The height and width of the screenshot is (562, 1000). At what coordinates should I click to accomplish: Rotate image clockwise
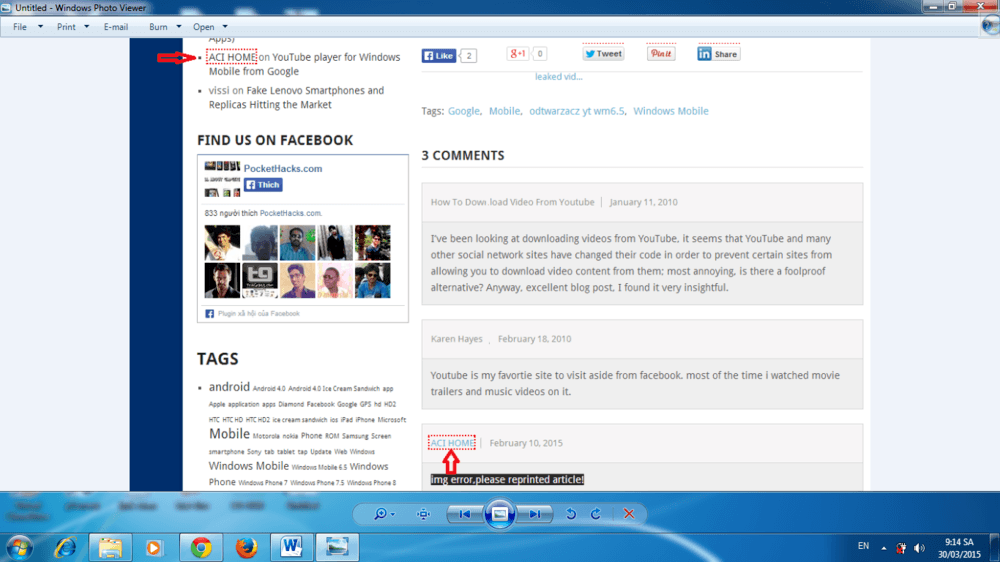pos(596,514)
